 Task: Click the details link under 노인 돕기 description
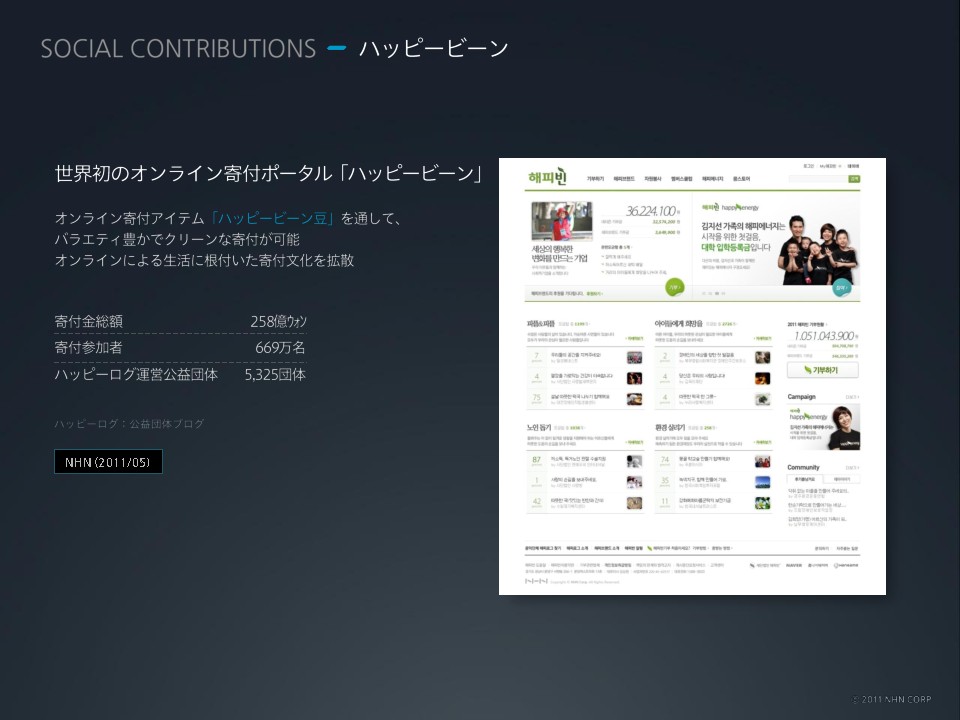634,442
